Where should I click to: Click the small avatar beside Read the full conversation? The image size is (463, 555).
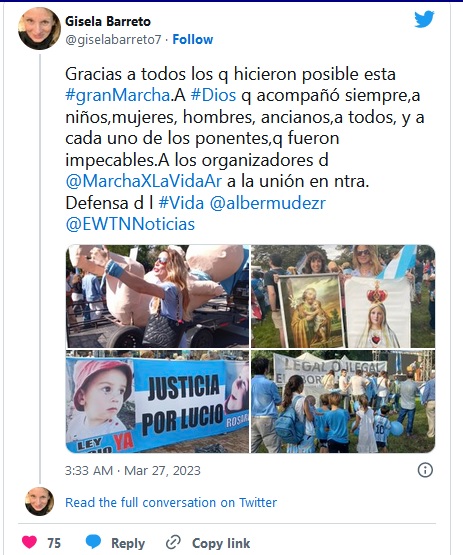click(40, 502)
